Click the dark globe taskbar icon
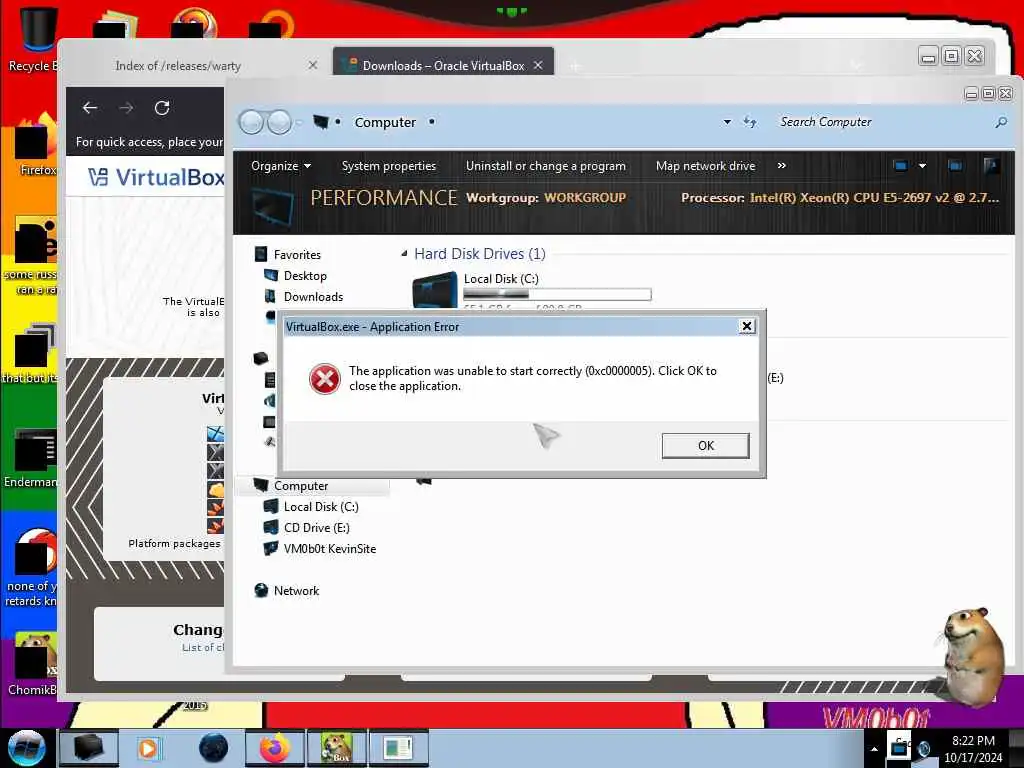 pyautogui.click(x=213, y=748)
